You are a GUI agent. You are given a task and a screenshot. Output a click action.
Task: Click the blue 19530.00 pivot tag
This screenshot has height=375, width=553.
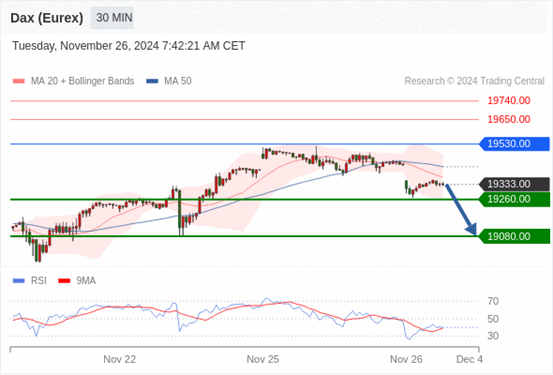[515, 144]
